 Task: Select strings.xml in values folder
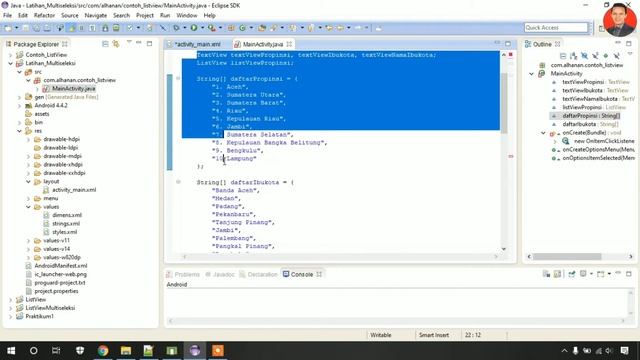[66, 224]
